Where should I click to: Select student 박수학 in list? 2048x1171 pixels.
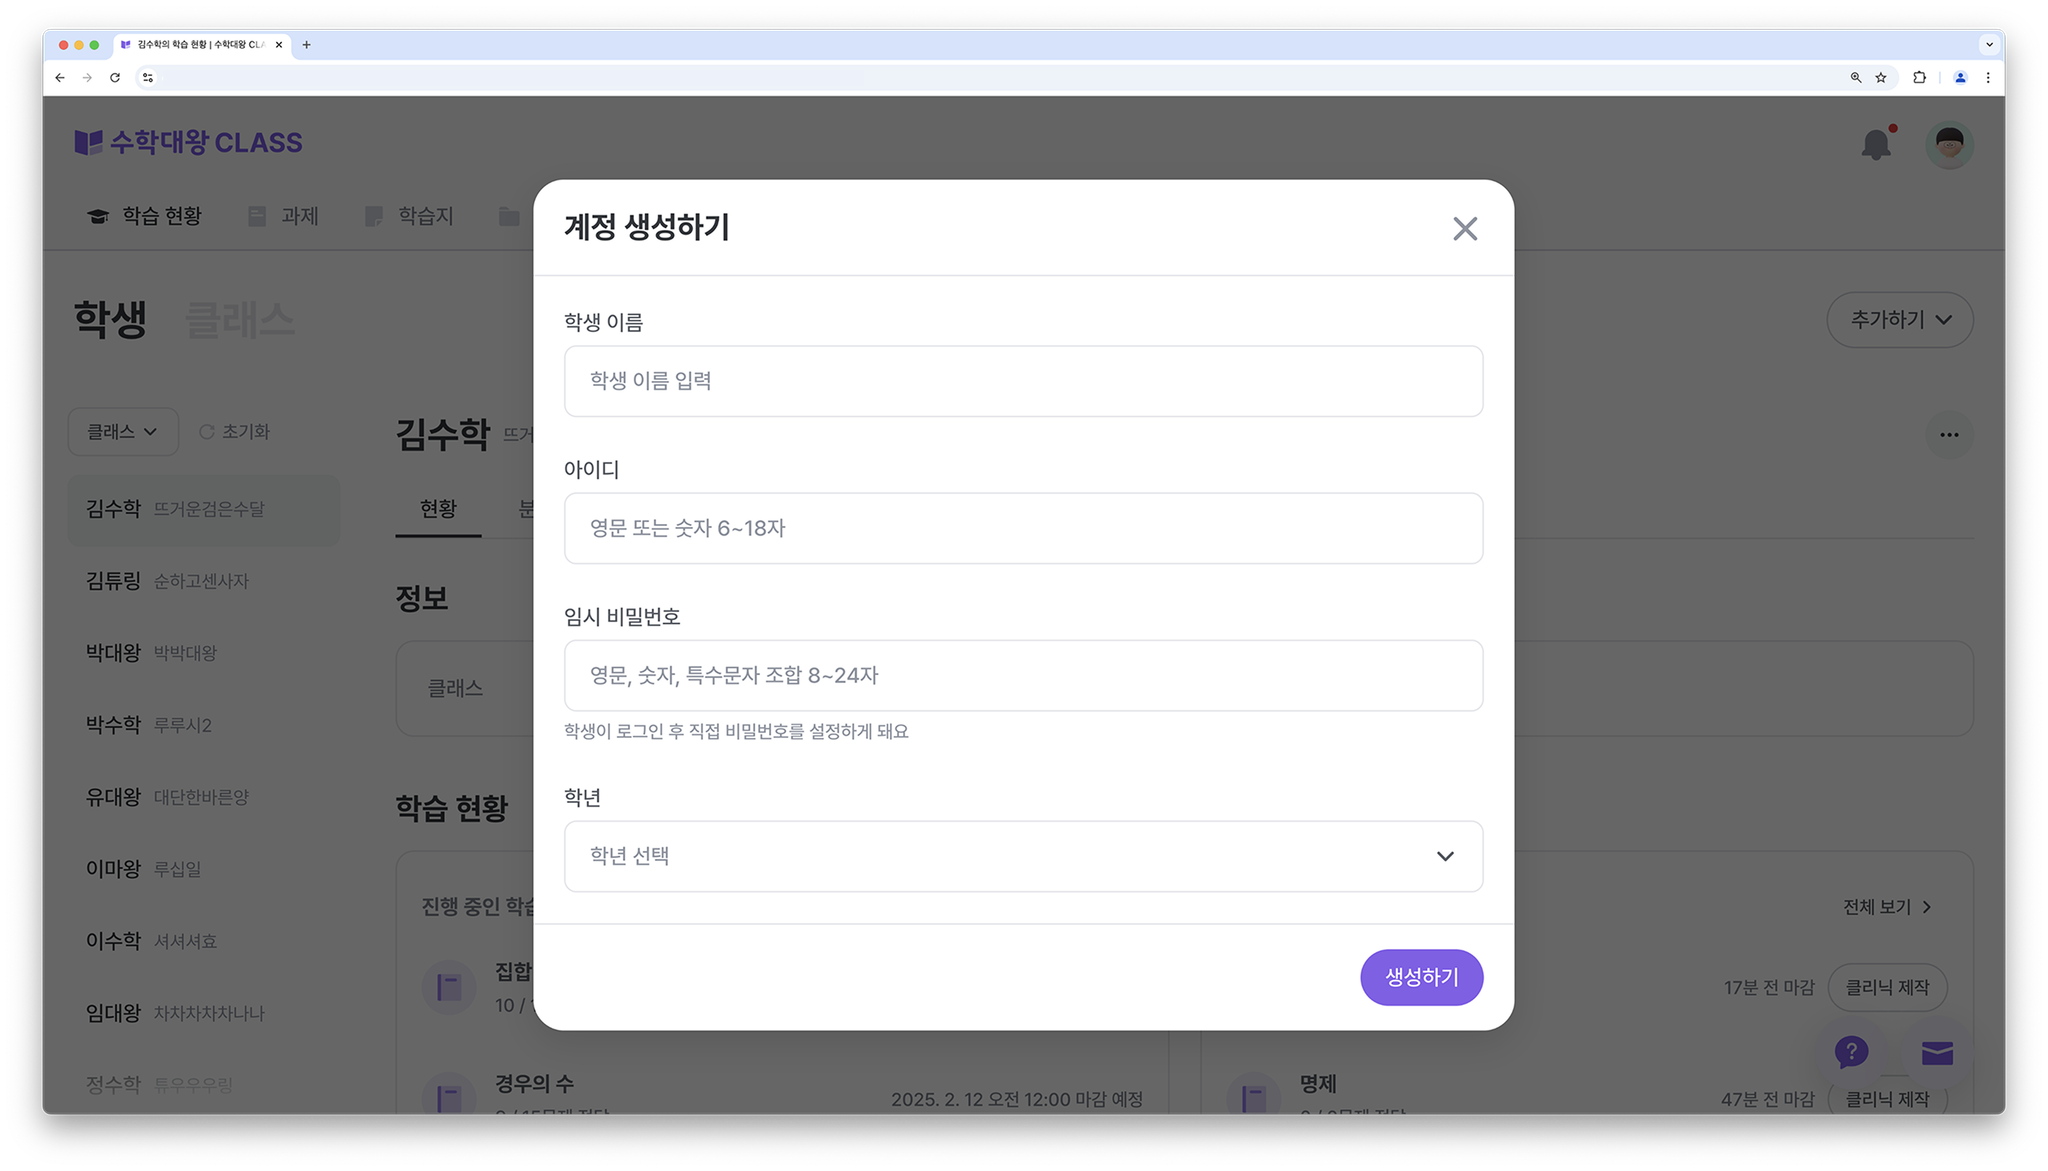pyautogui.click(x=204, y=725)
